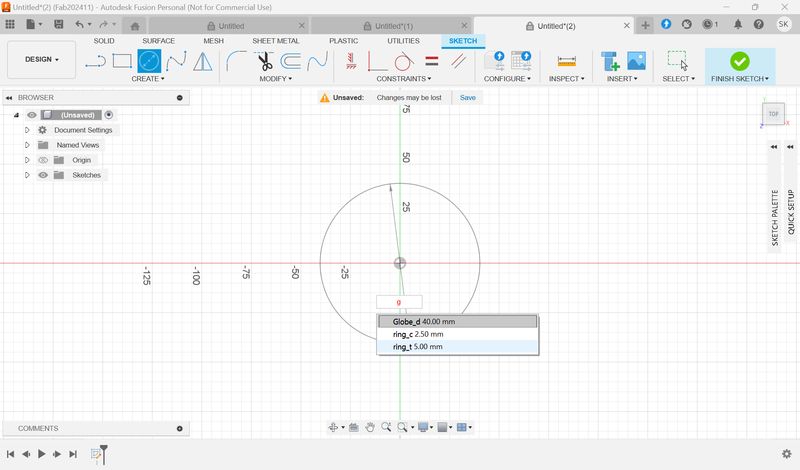Apply the Fix/Unfix constraint
The image size is (800, 470).
351,61
